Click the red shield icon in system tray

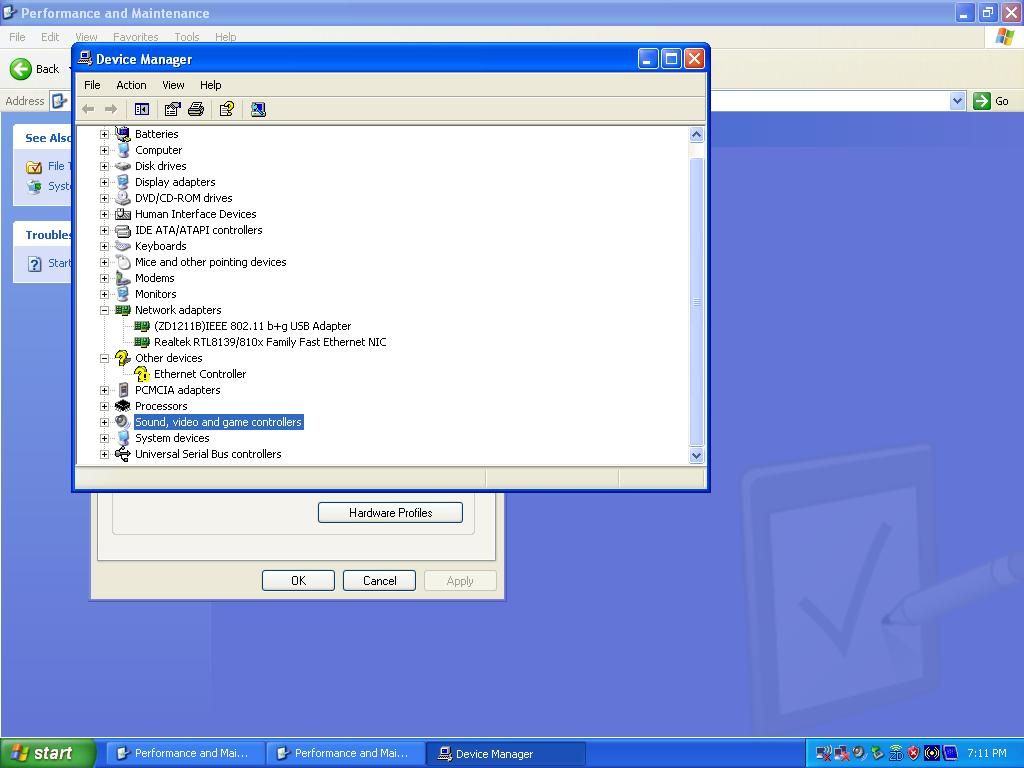914,754
